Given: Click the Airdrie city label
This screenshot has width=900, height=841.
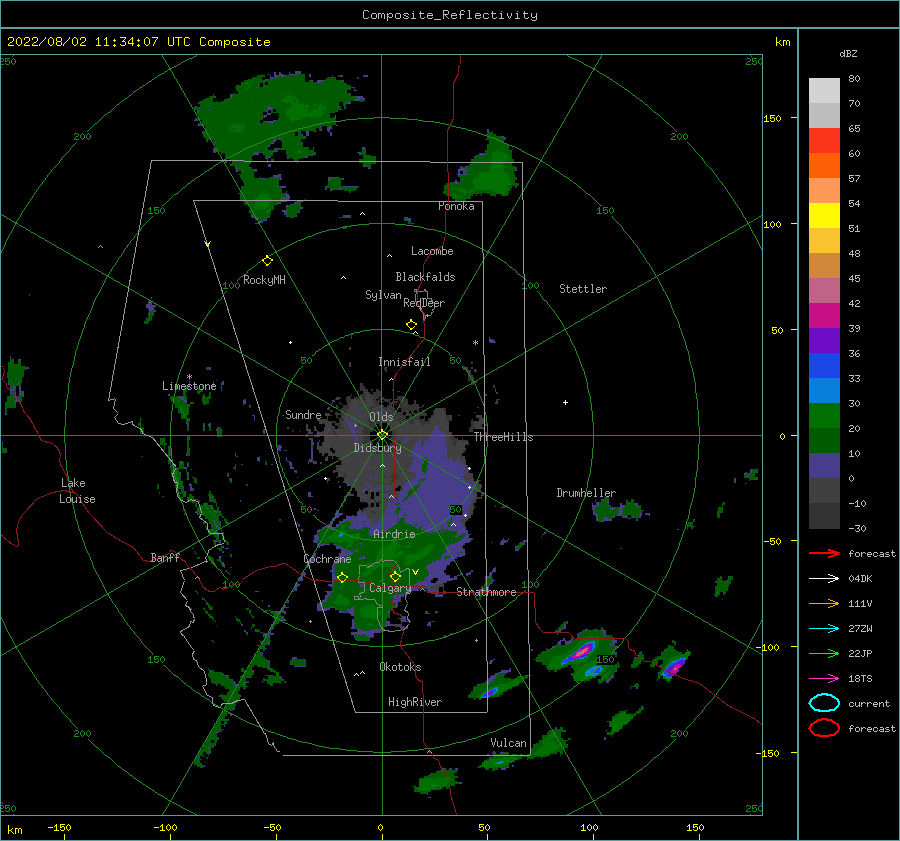Looking at the screenshot, I should [394, 534].
